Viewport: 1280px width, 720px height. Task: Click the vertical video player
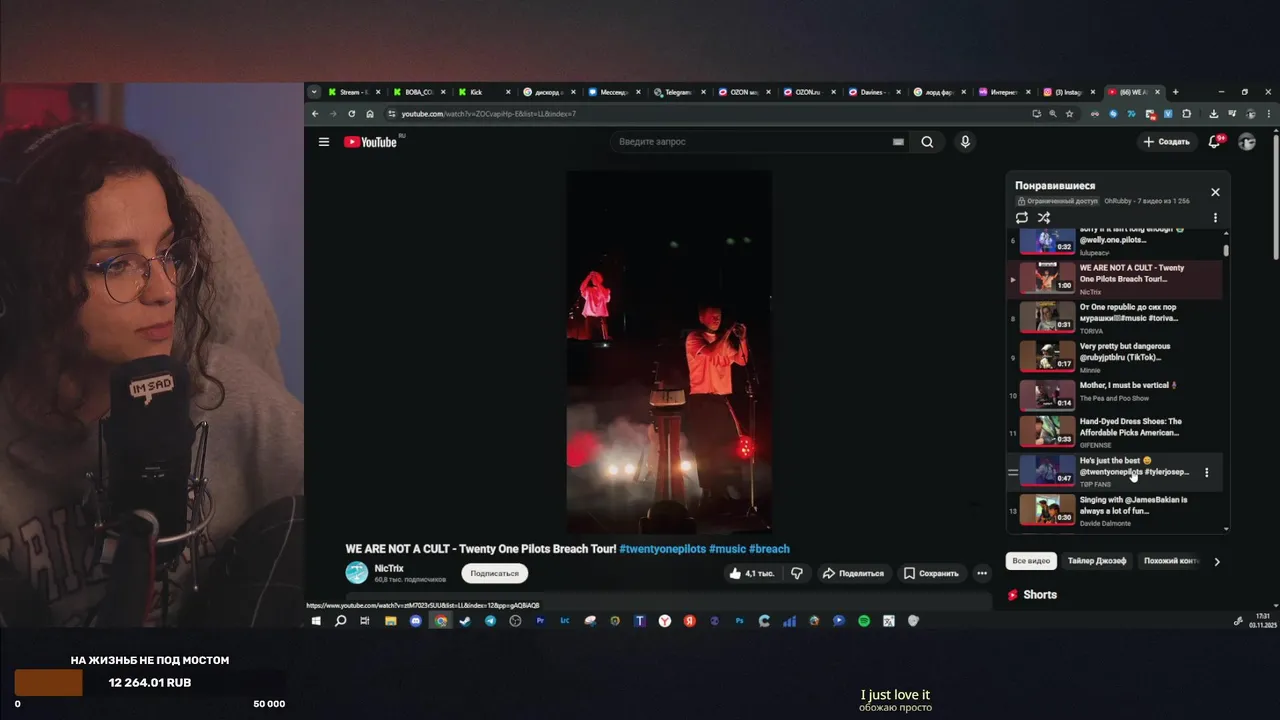pyautogui.click(x=669, y=351)
